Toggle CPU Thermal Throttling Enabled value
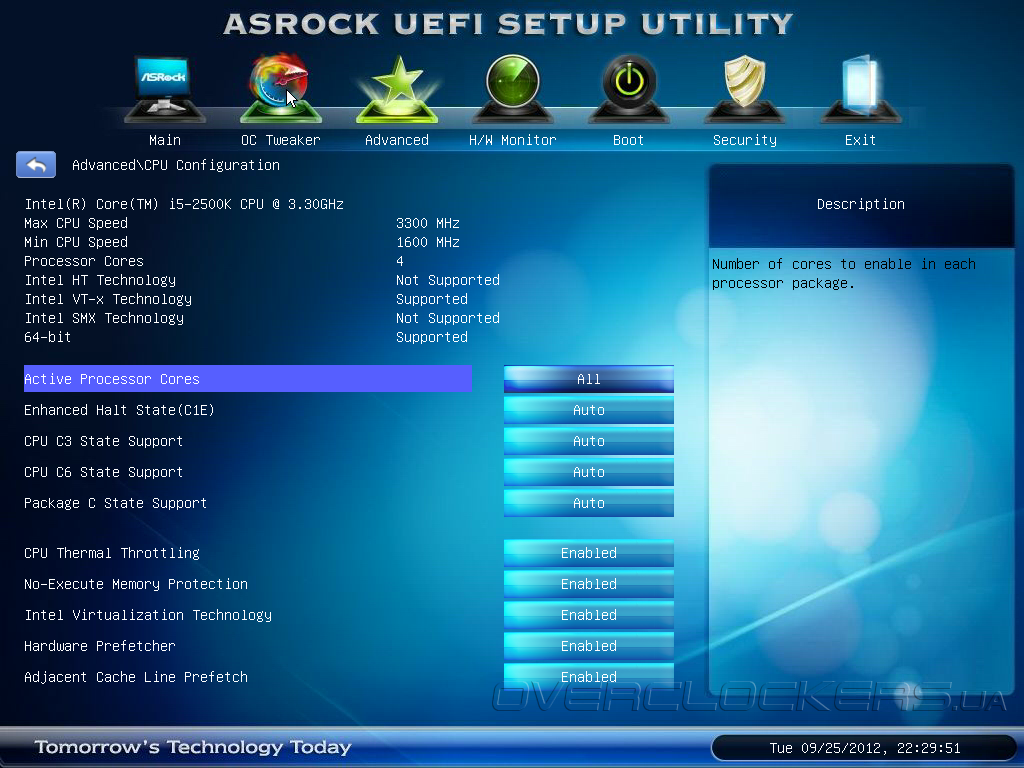This screenshot has height=768, width=1024. pos(588,552)
